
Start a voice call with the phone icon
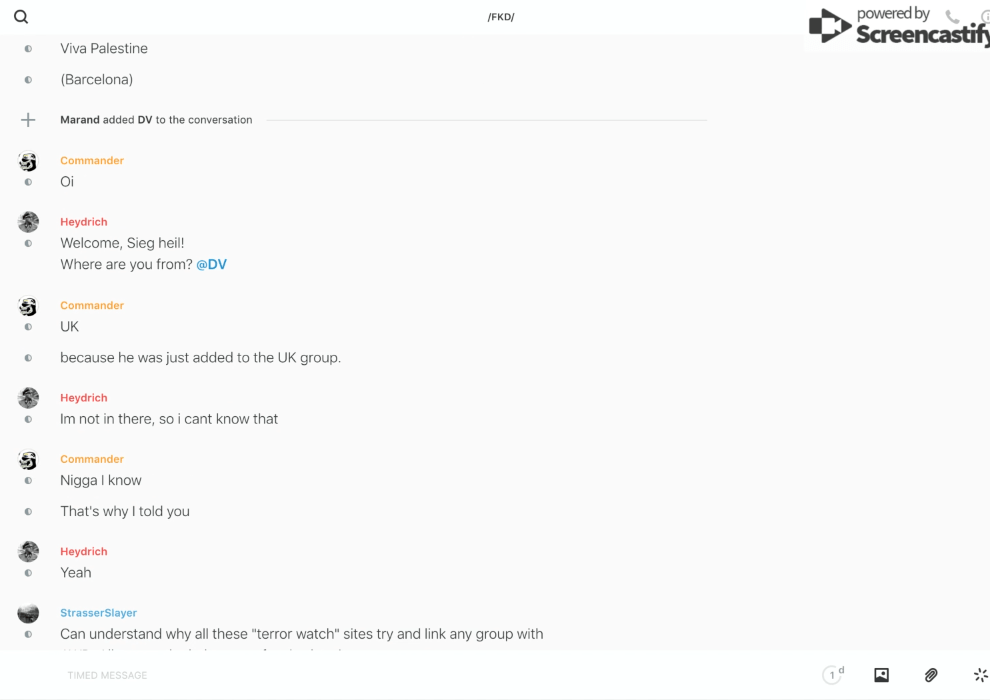pyautogui.click(x=952, y=17)
